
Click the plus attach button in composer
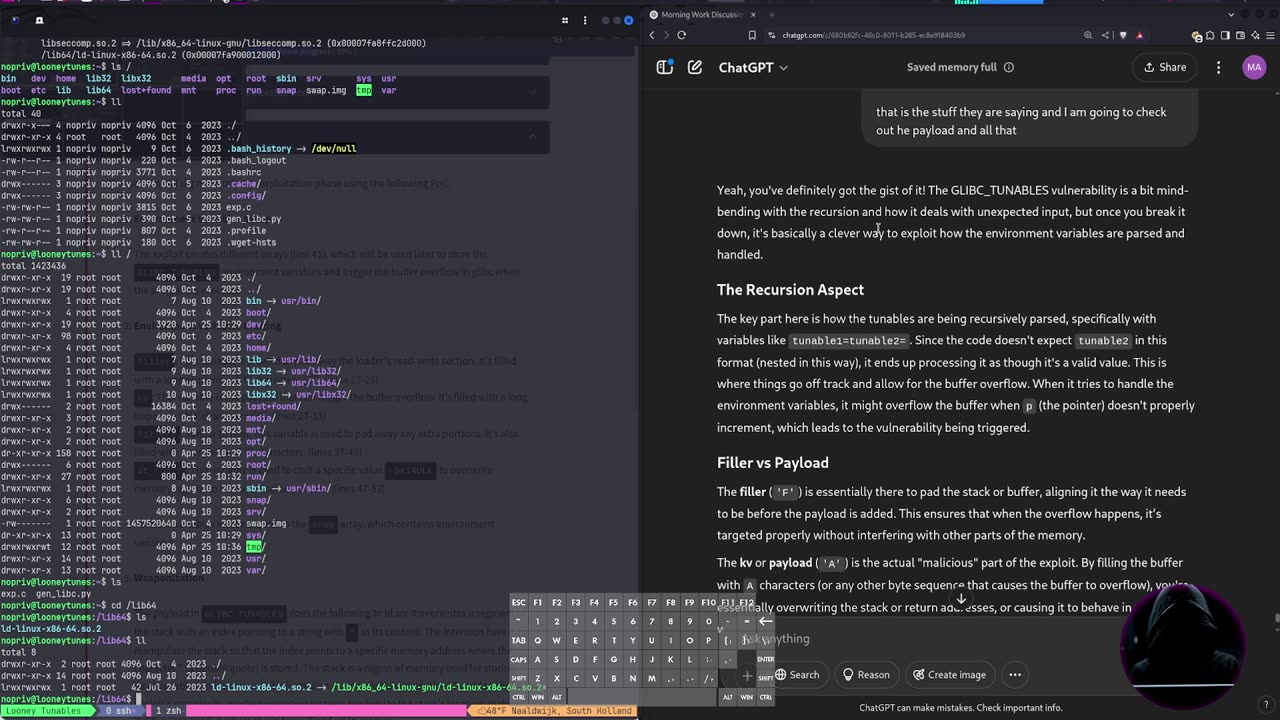(746, 674)
